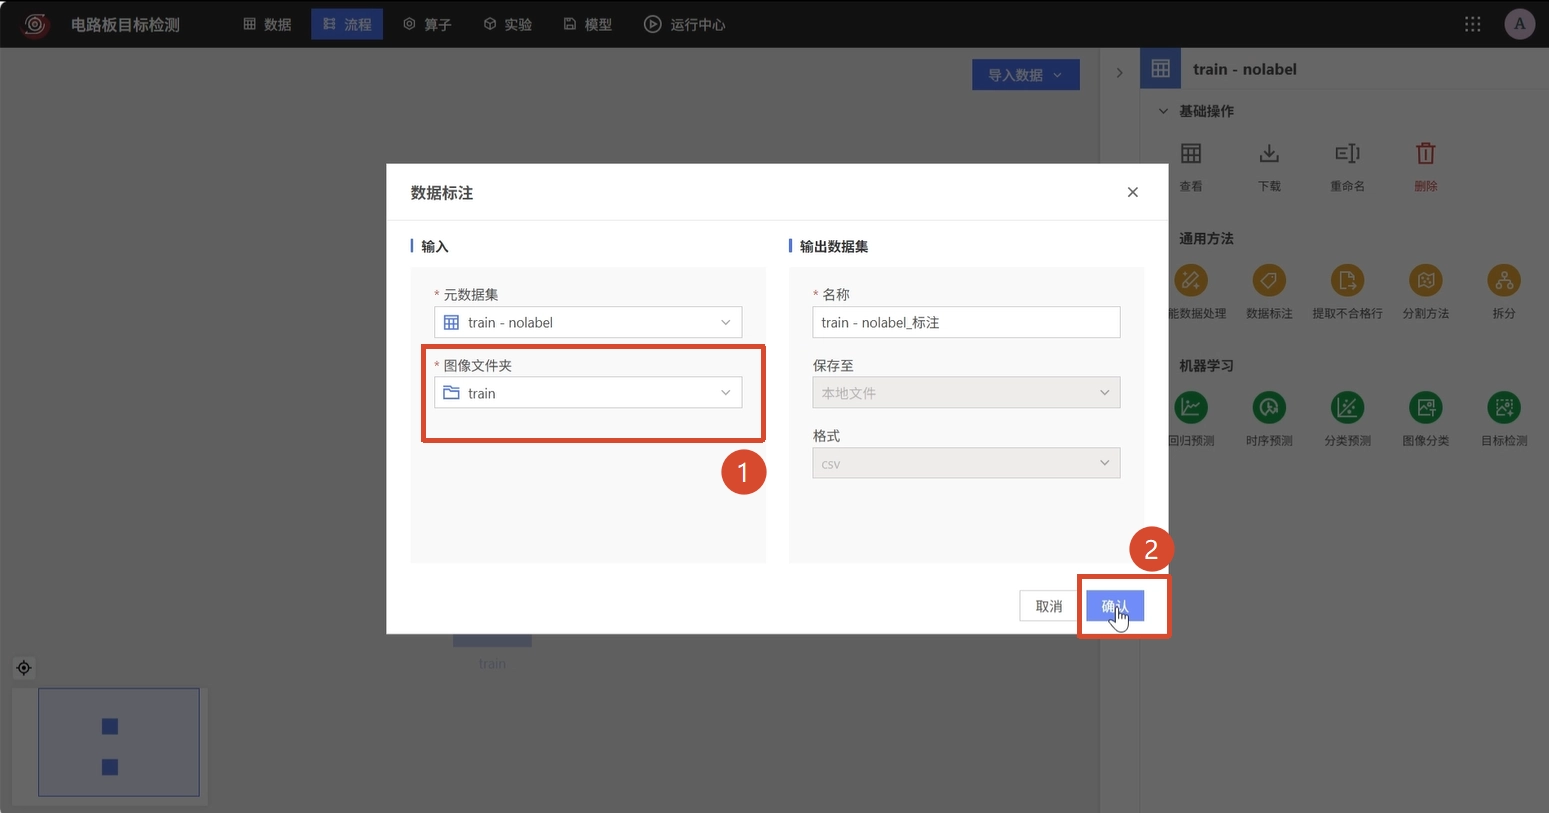Image resolution: width=1549 pixels, height=813 pixels.
Task: Select the 分割方法 icon
Action: click(x=1426, y=281)
